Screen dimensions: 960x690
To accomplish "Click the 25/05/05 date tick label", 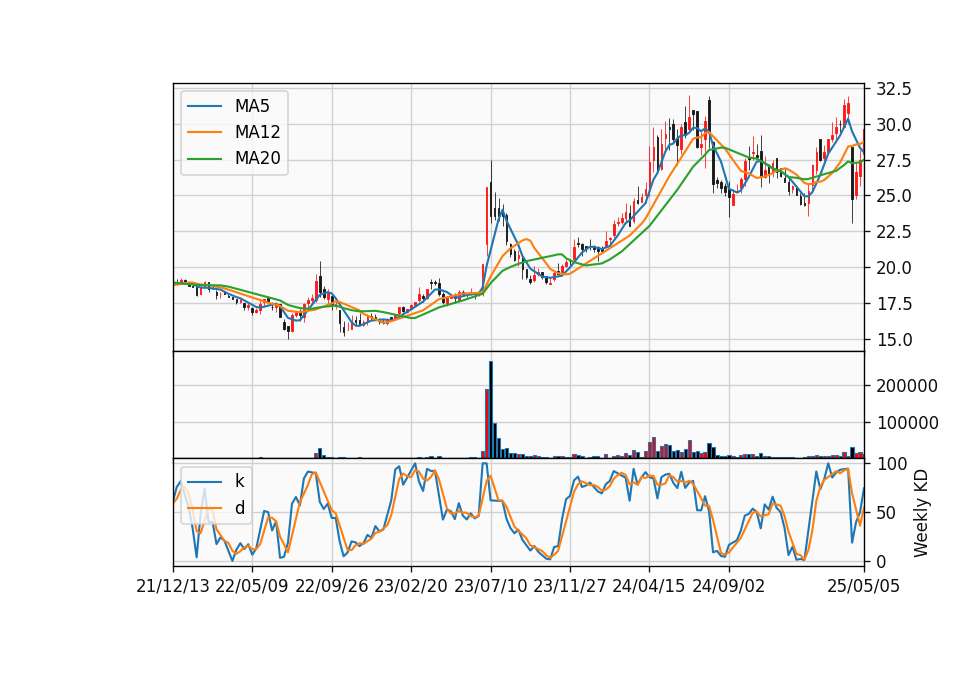I will point(864,586).
